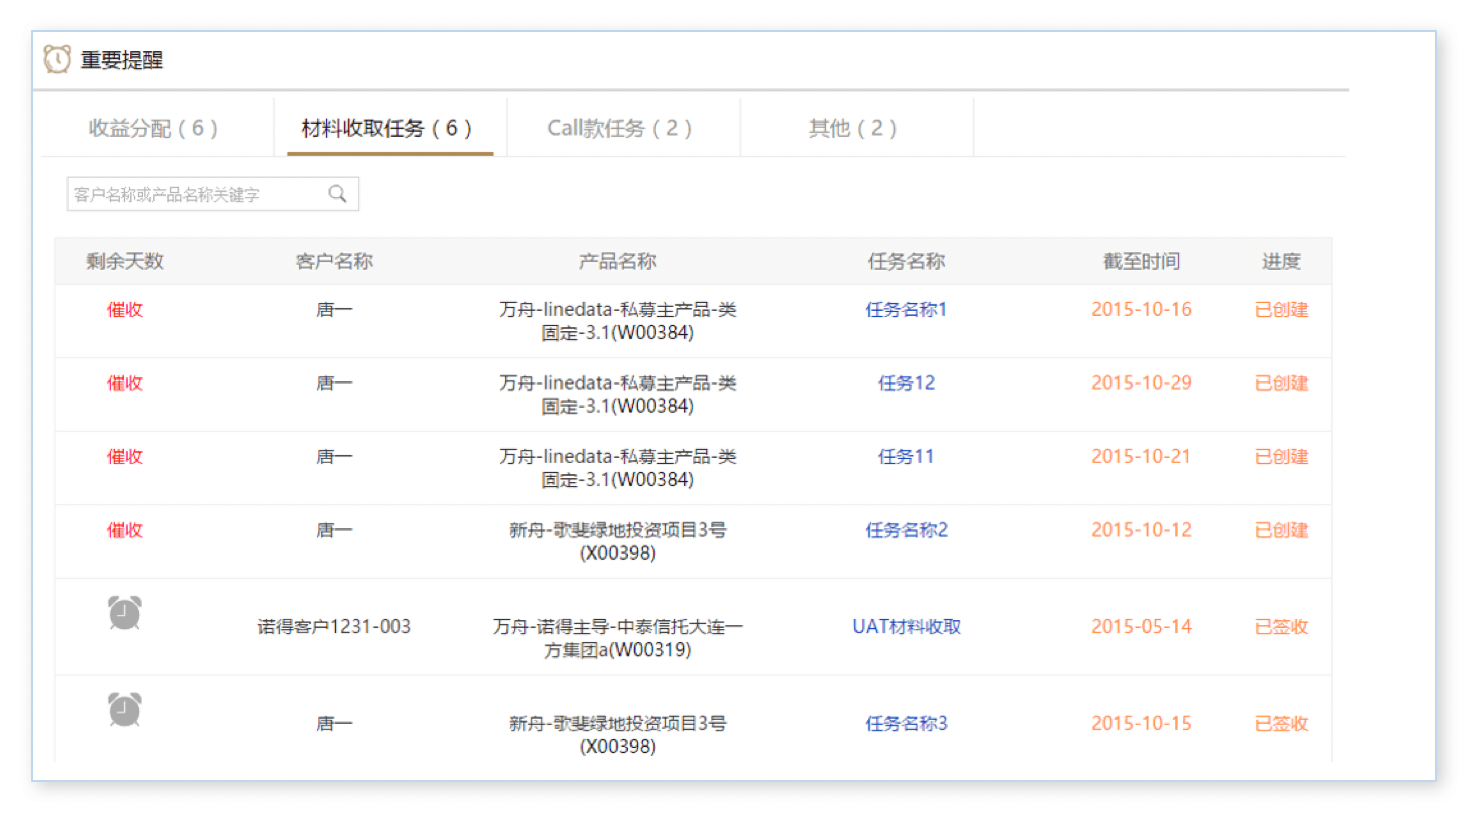Click product 万舟-诺得主导-中泰信托大连一方集团a(W00319)
This screenshot has height=818, width=1474.
[x=617, y=638]
